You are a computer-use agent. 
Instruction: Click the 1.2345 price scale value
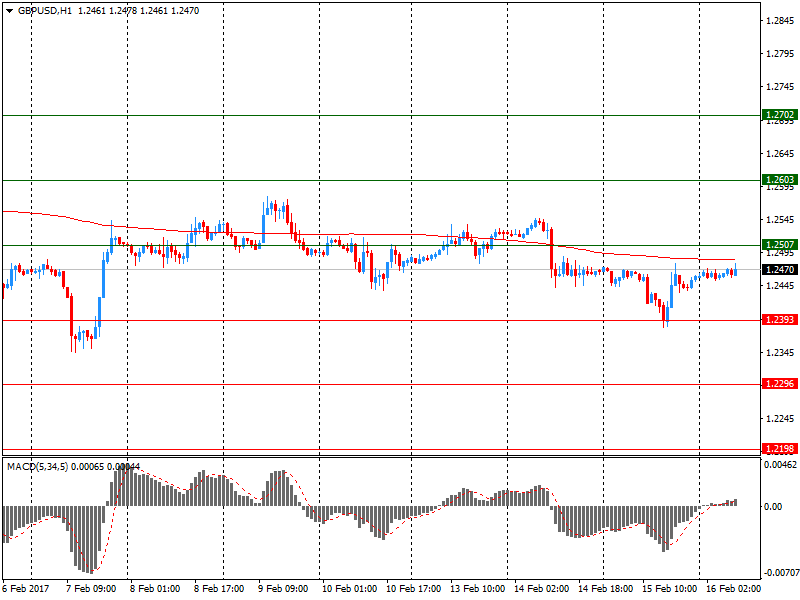780,353
